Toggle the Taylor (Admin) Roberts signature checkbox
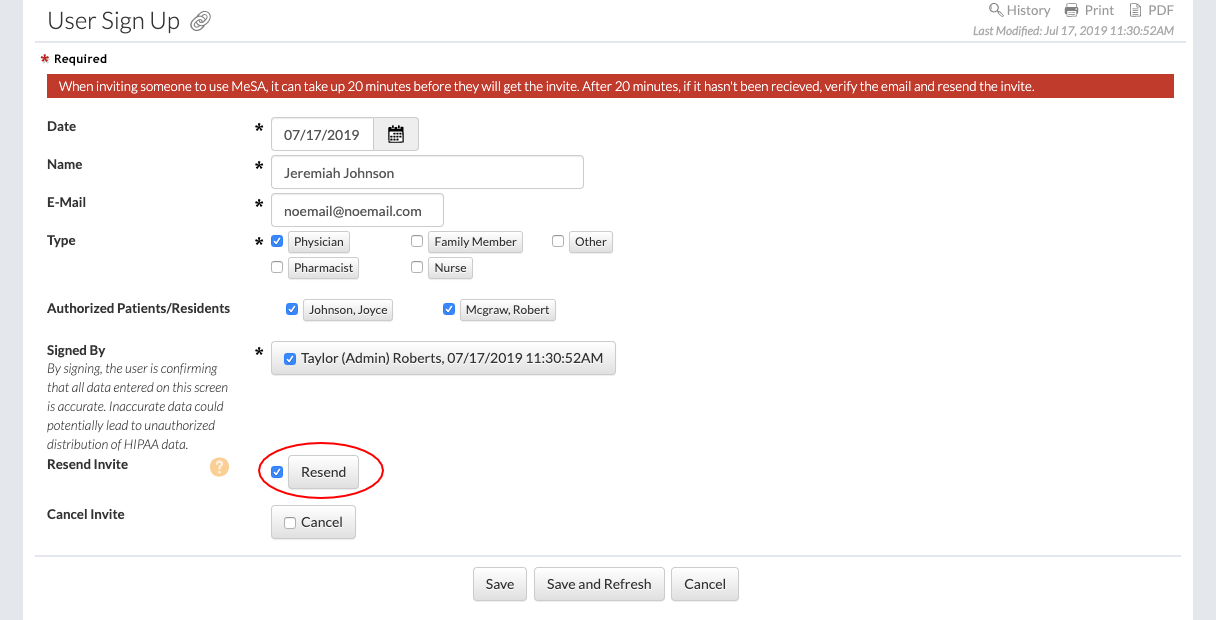Screen dimensions: 1216x620 click(x=289, y=359)
